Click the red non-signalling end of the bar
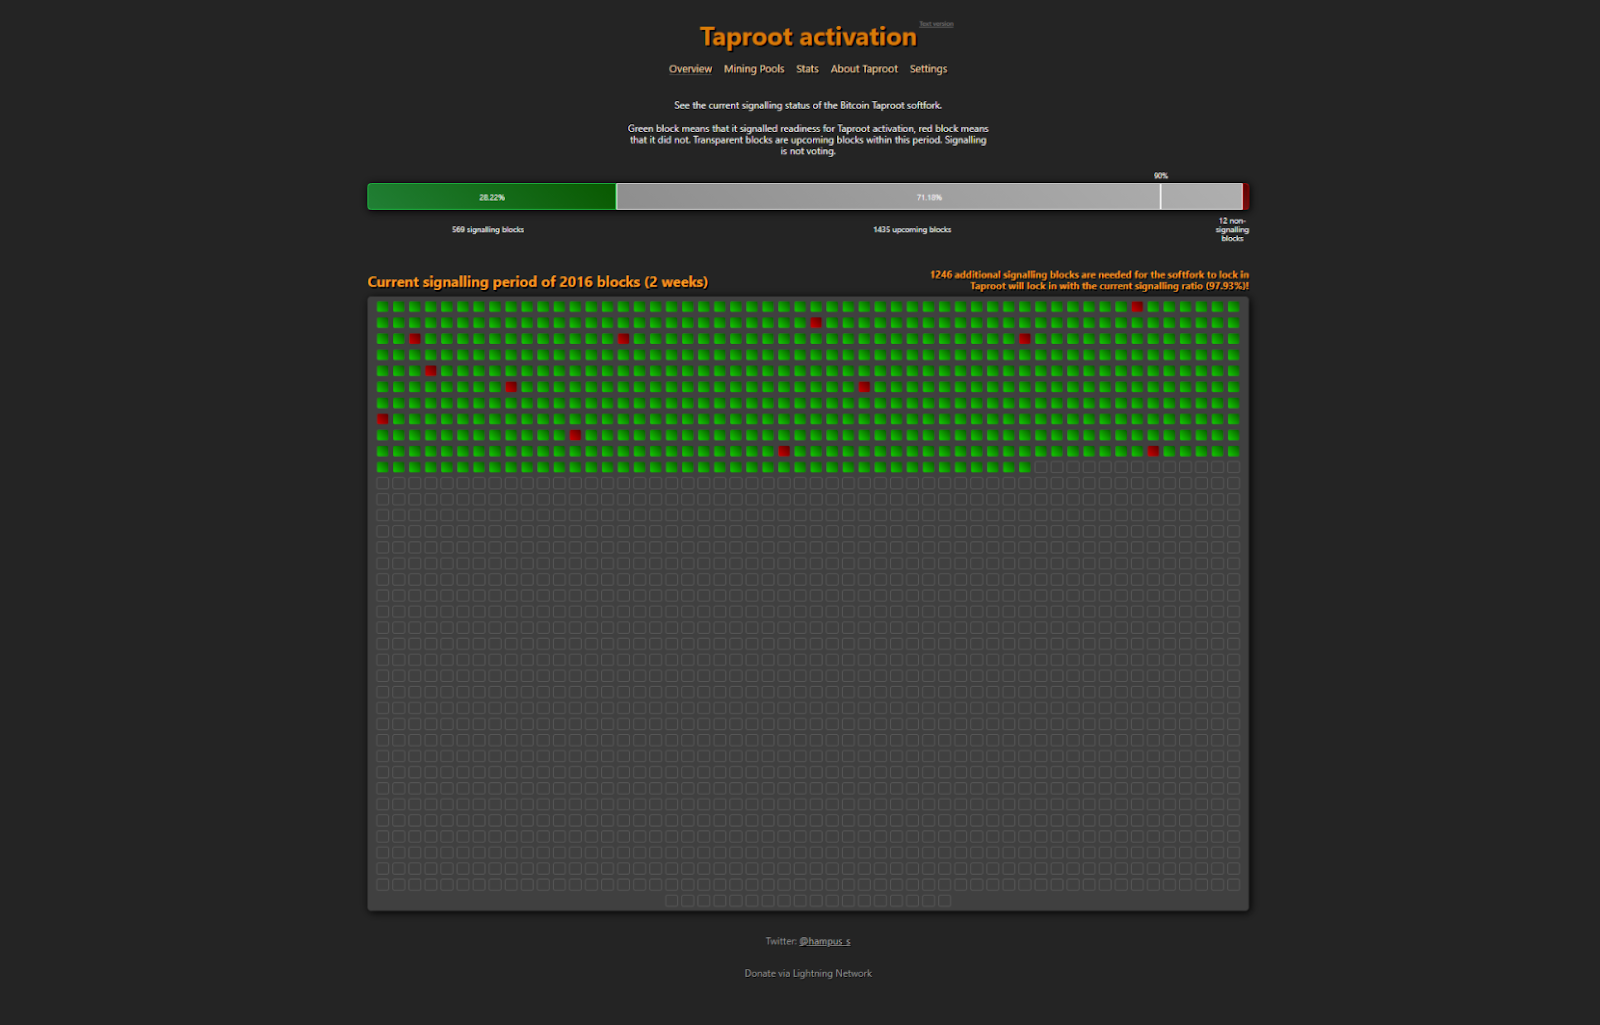The image size is (1600, 1025). pos(1246,197)
